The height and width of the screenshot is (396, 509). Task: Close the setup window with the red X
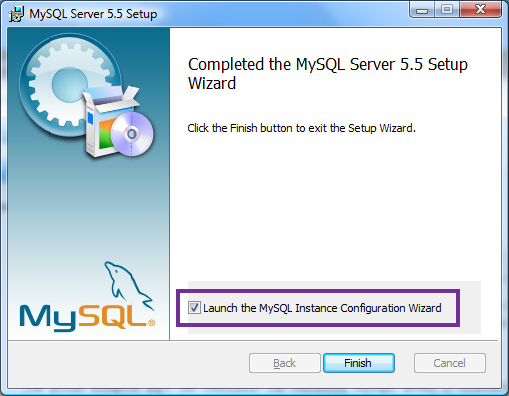click(480, 10)
